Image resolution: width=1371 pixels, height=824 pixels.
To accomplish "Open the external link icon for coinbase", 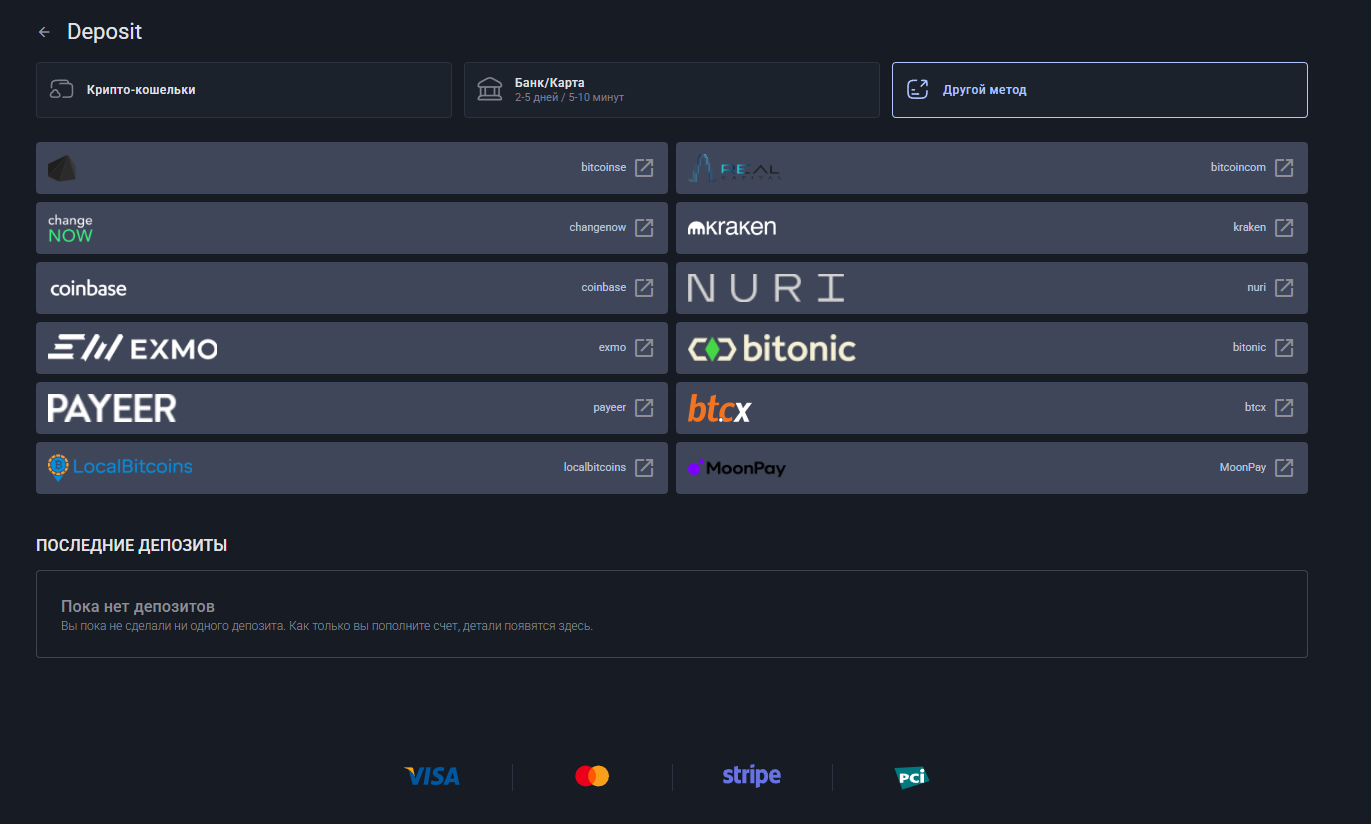I will [x=644, y=288].
